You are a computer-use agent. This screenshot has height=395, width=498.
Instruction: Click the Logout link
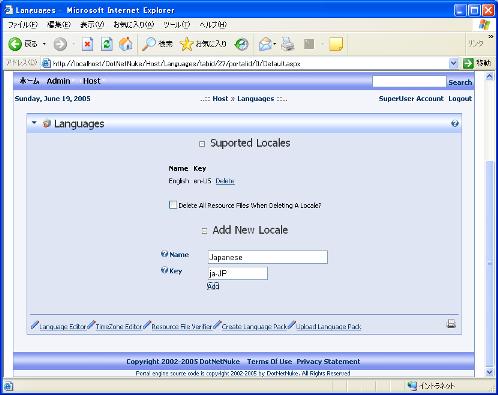(460, 99)
